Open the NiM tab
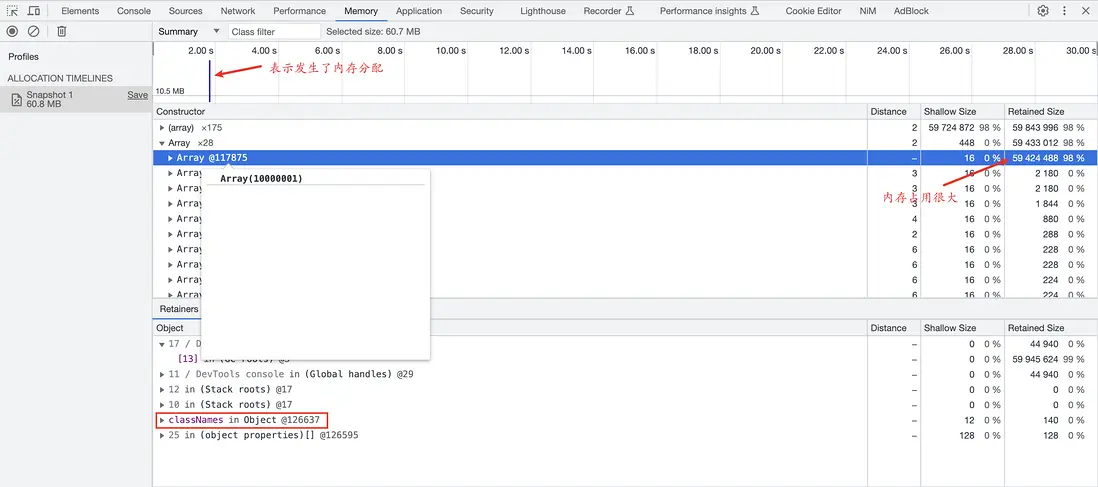 click(868, 11)
